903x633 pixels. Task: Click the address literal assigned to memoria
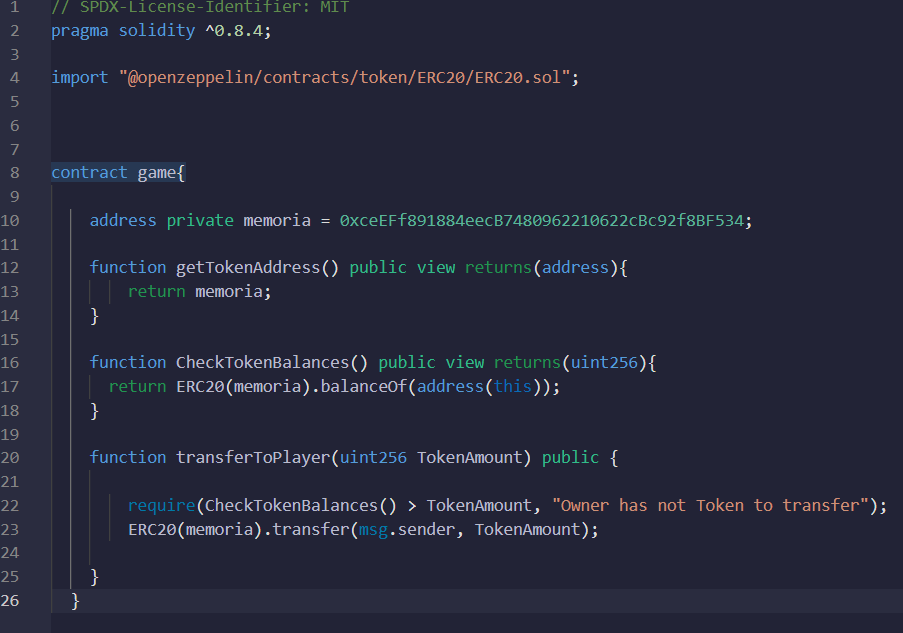(540, 220)
